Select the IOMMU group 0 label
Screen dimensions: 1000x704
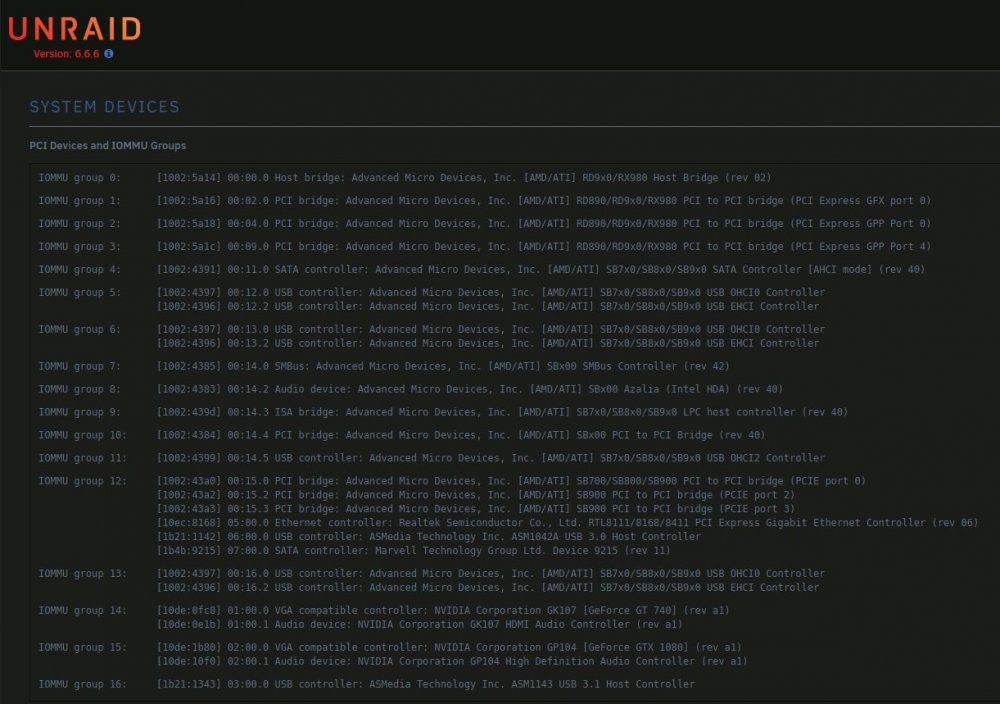(80, 177)
